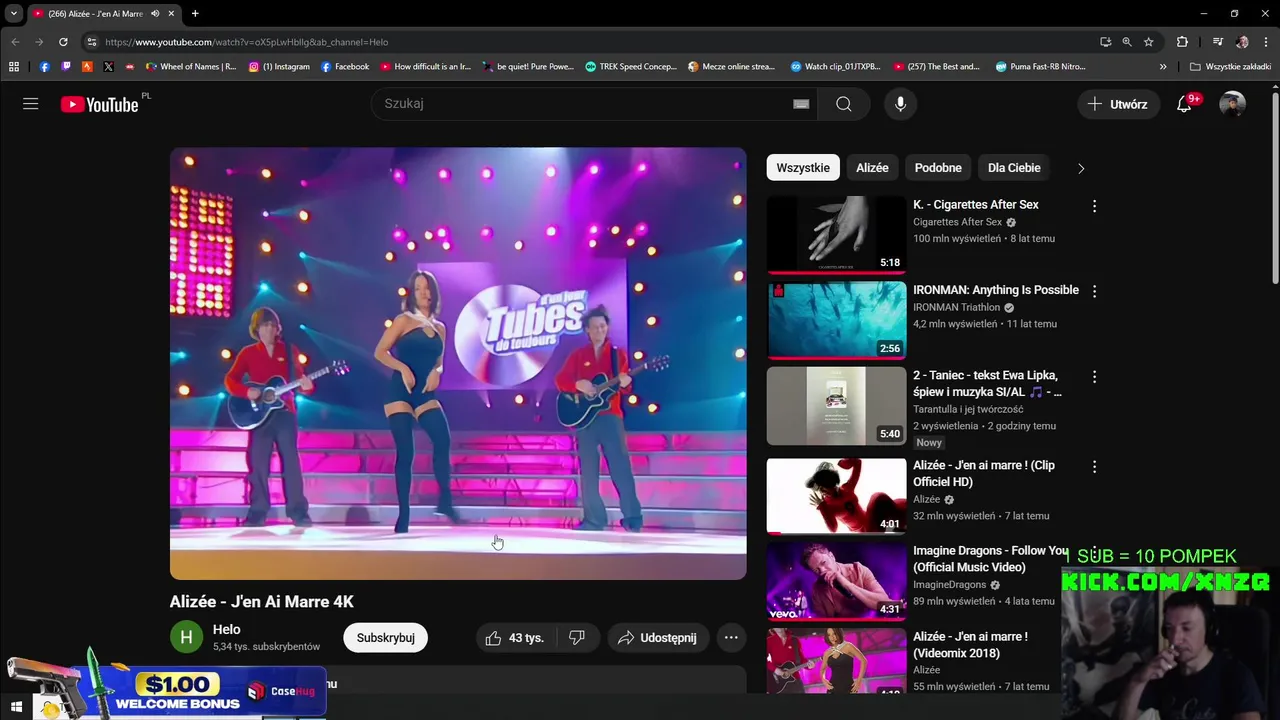Select the Wszystkie filter chip
The width and height of the screenshot is (1280, 720).
click(803, 168)
